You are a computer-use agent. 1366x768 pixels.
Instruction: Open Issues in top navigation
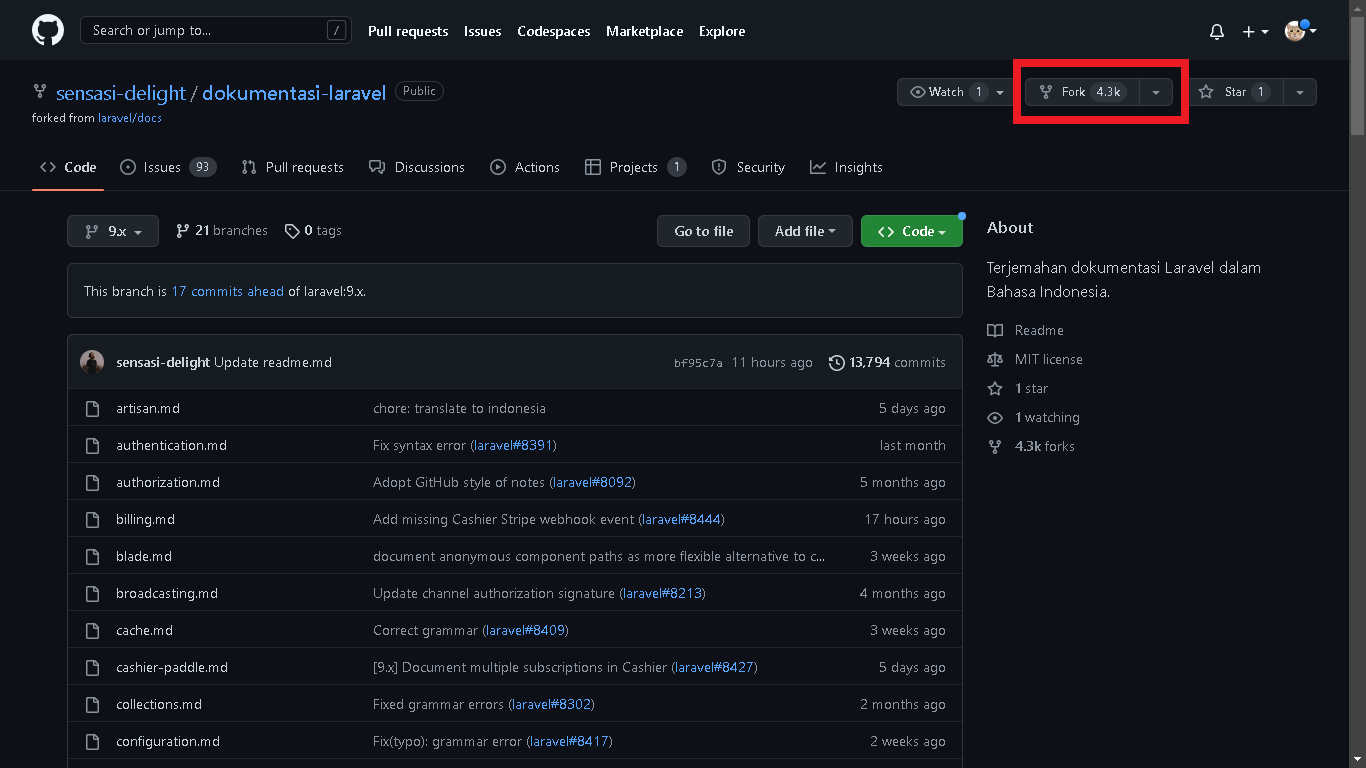click(482, 31)
